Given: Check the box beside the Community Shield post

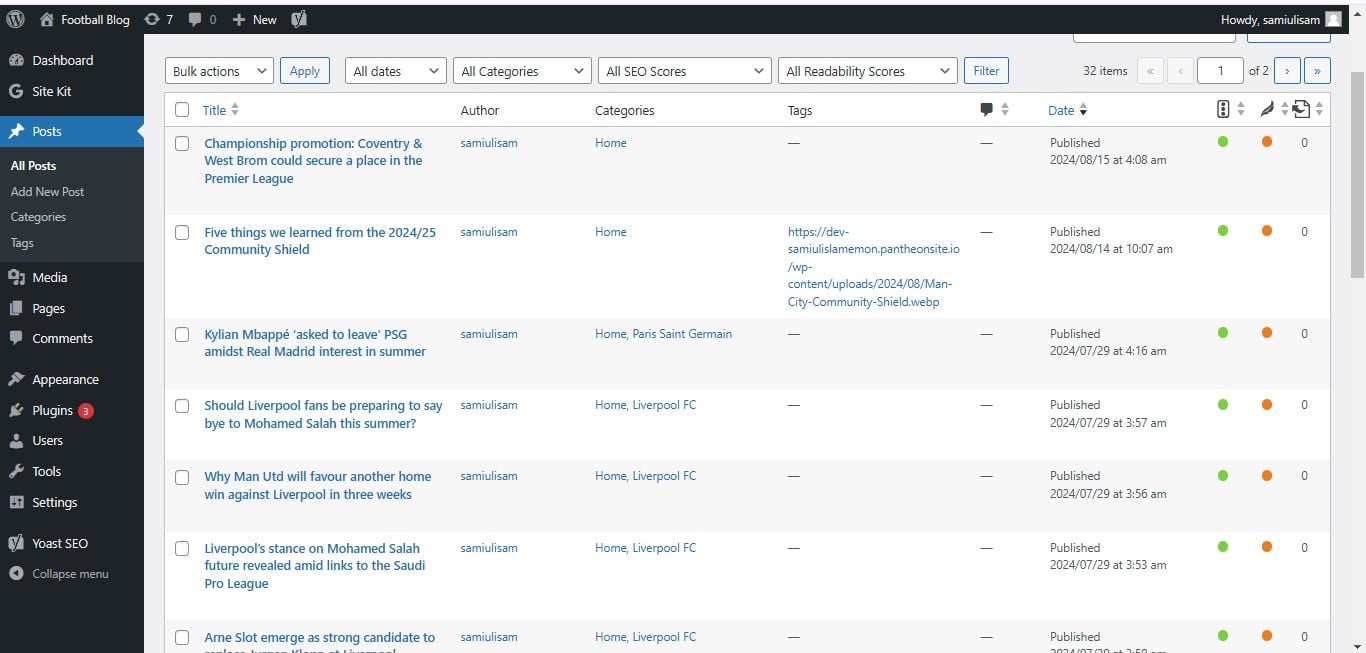Looking at the screenshot, I should tap(182, 232).
